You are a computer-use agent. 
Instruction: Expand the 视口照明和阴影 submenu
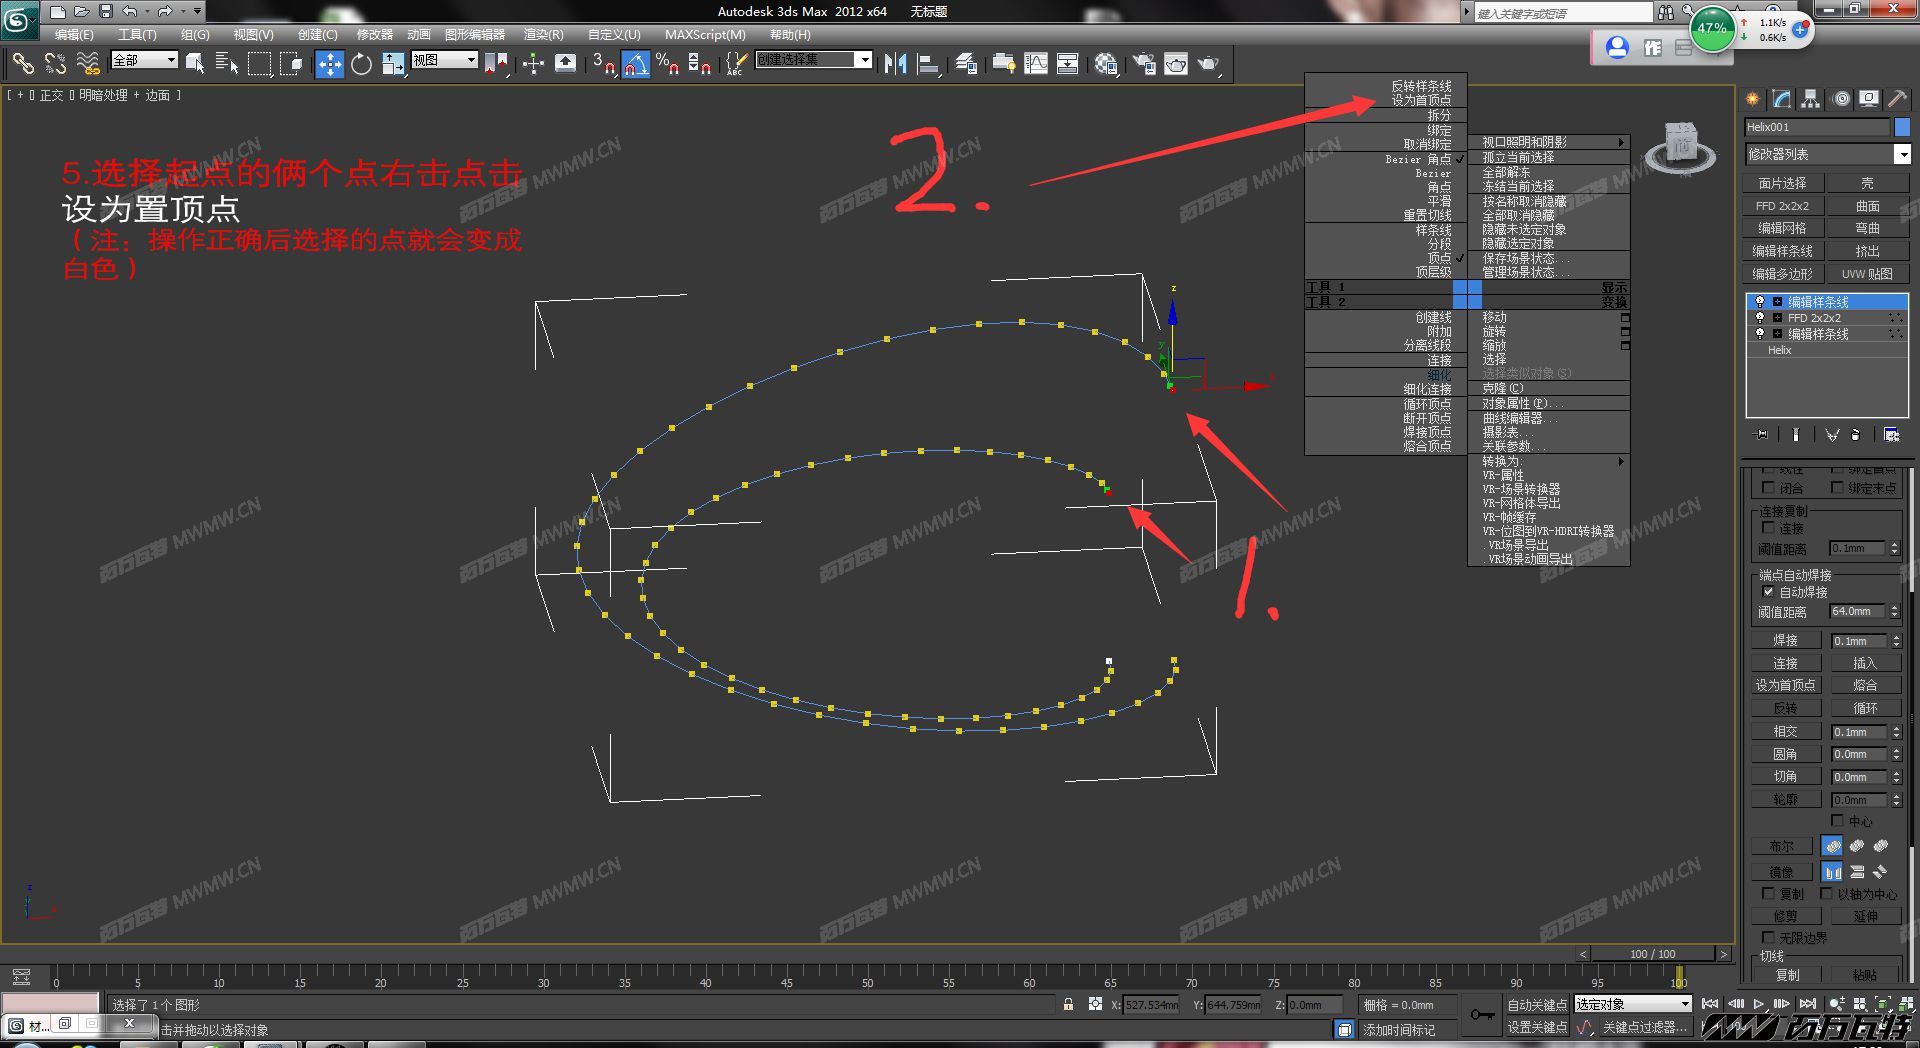tap(1548, 143)
